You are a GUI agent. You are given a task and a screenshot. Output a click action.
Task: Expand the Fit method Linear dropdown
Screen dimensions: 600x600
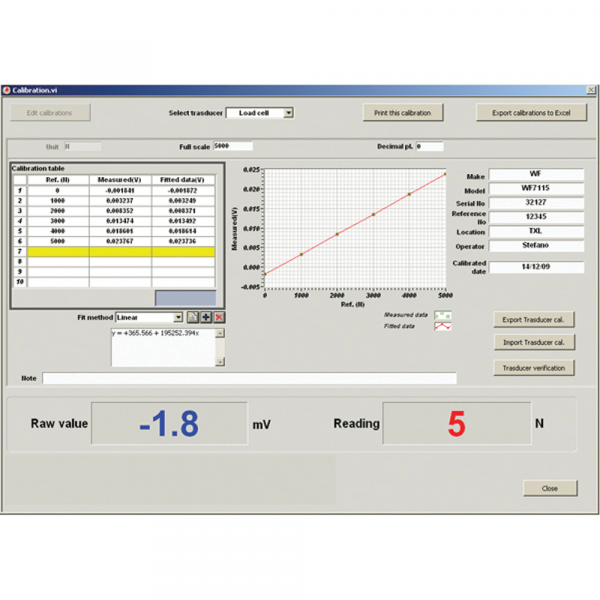179,317
